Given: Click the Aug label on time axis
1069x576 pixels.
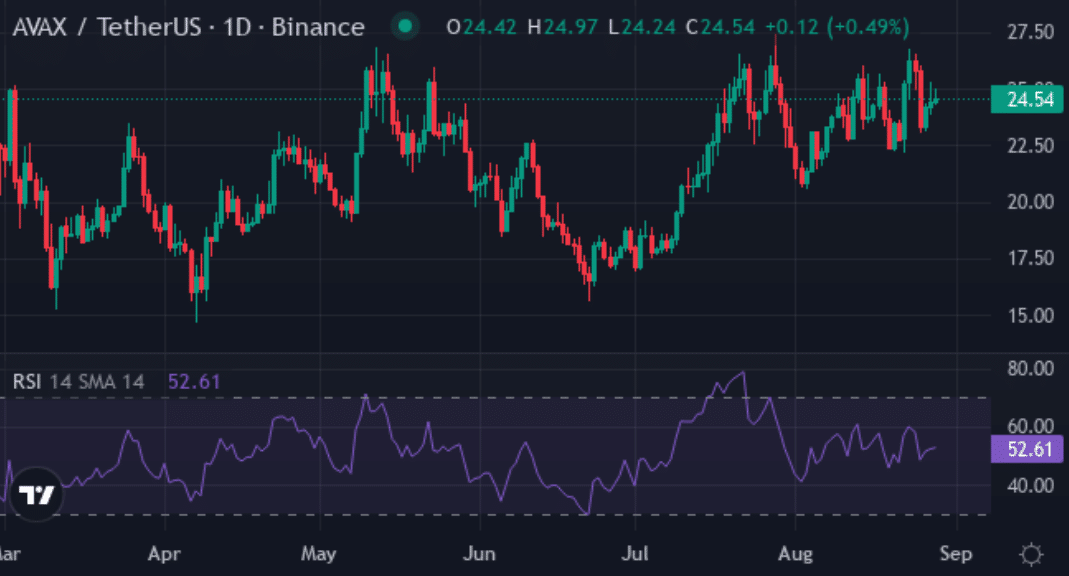Looking at the screenshot, I should [x=795, y=554].
